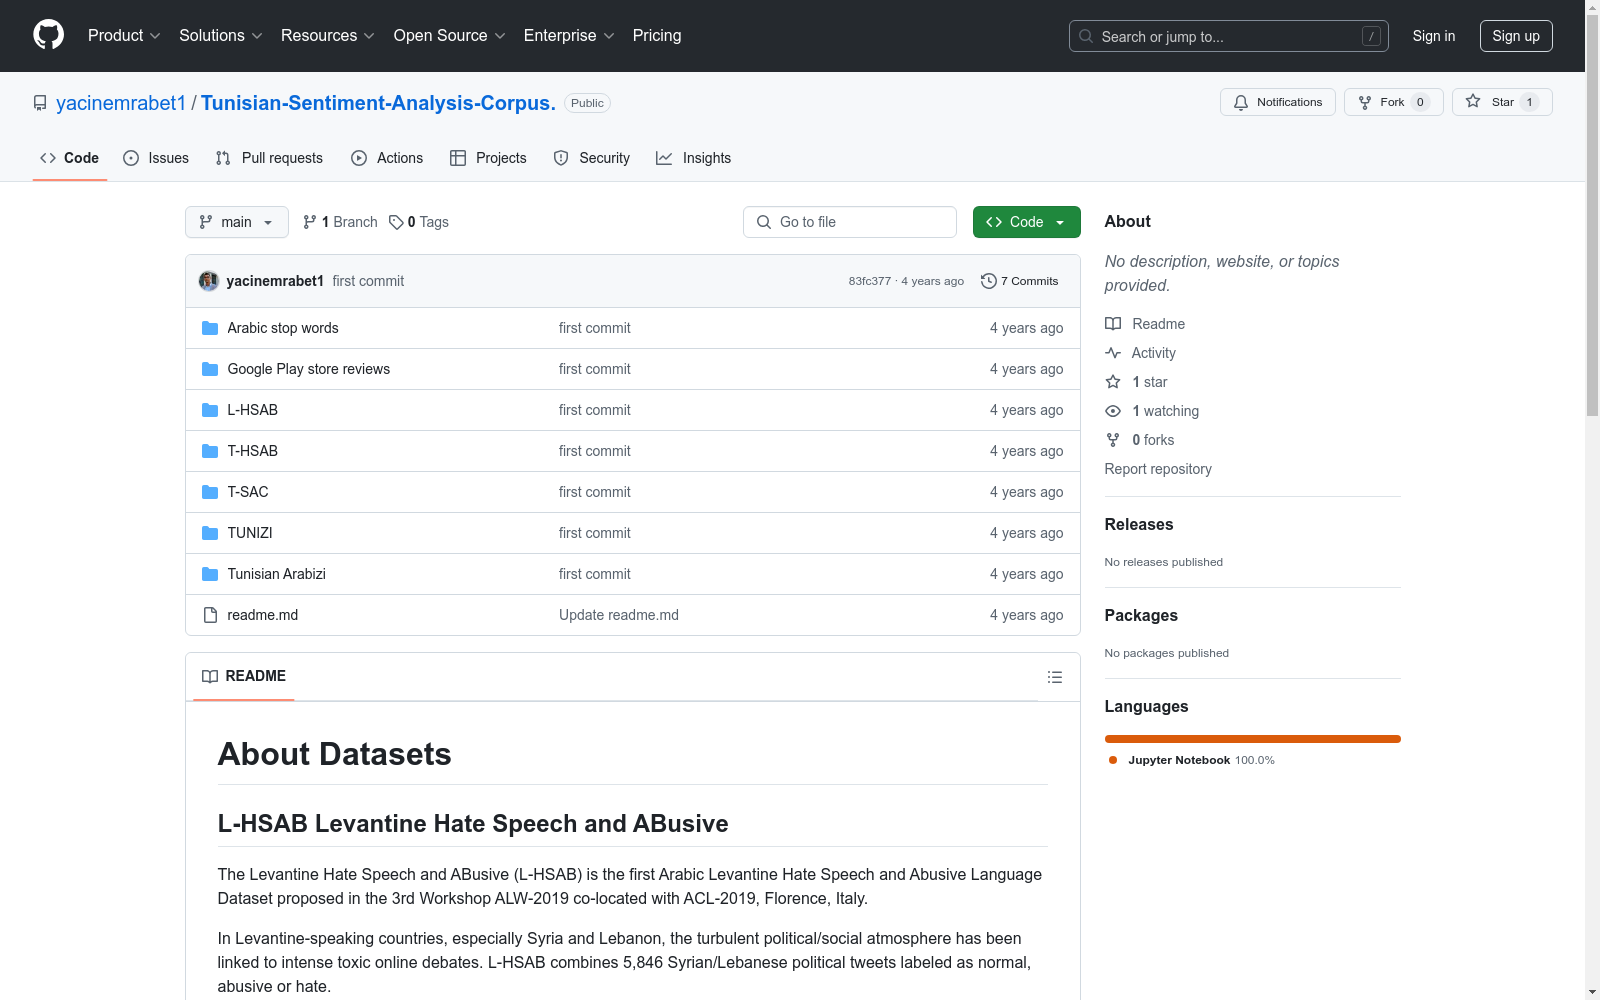Open the yacinemrabet1 owner link

[x=121, y=103]
